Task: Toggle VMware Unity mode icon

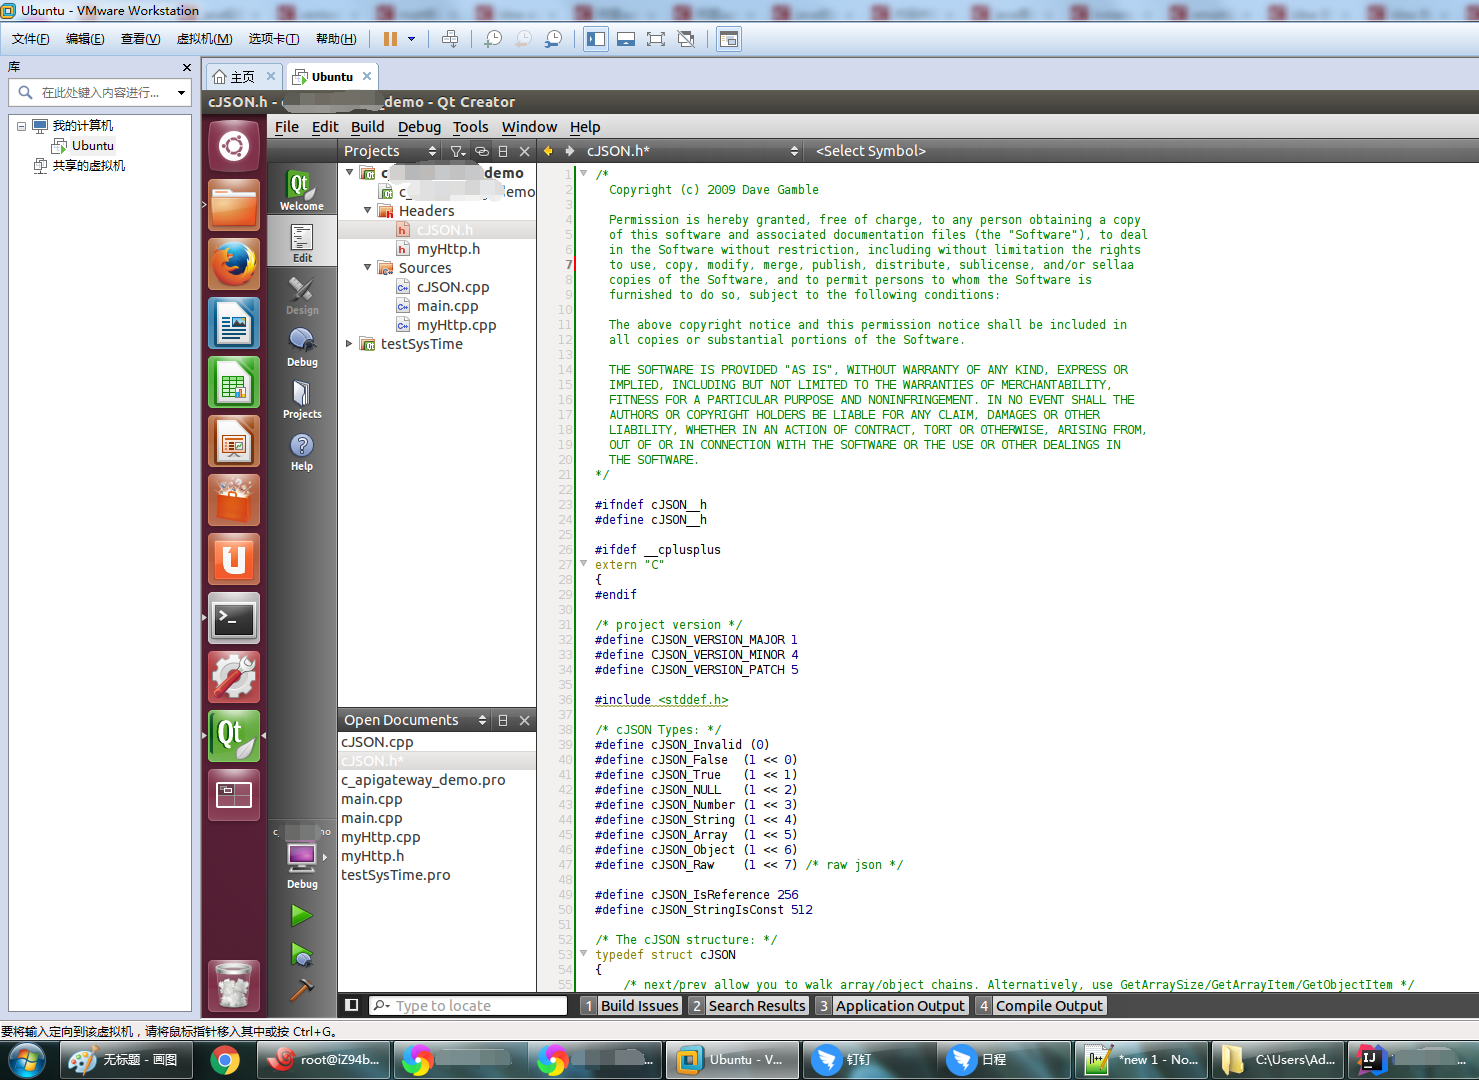Action: pyautogui.click(x=686, y=39)
